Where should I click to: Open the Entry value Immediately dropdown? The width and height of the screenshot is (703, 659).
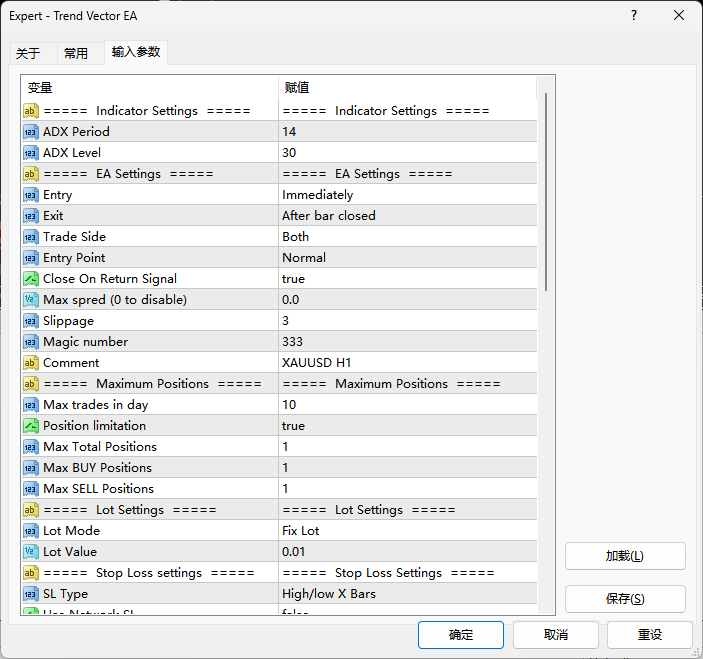[317, 195]
